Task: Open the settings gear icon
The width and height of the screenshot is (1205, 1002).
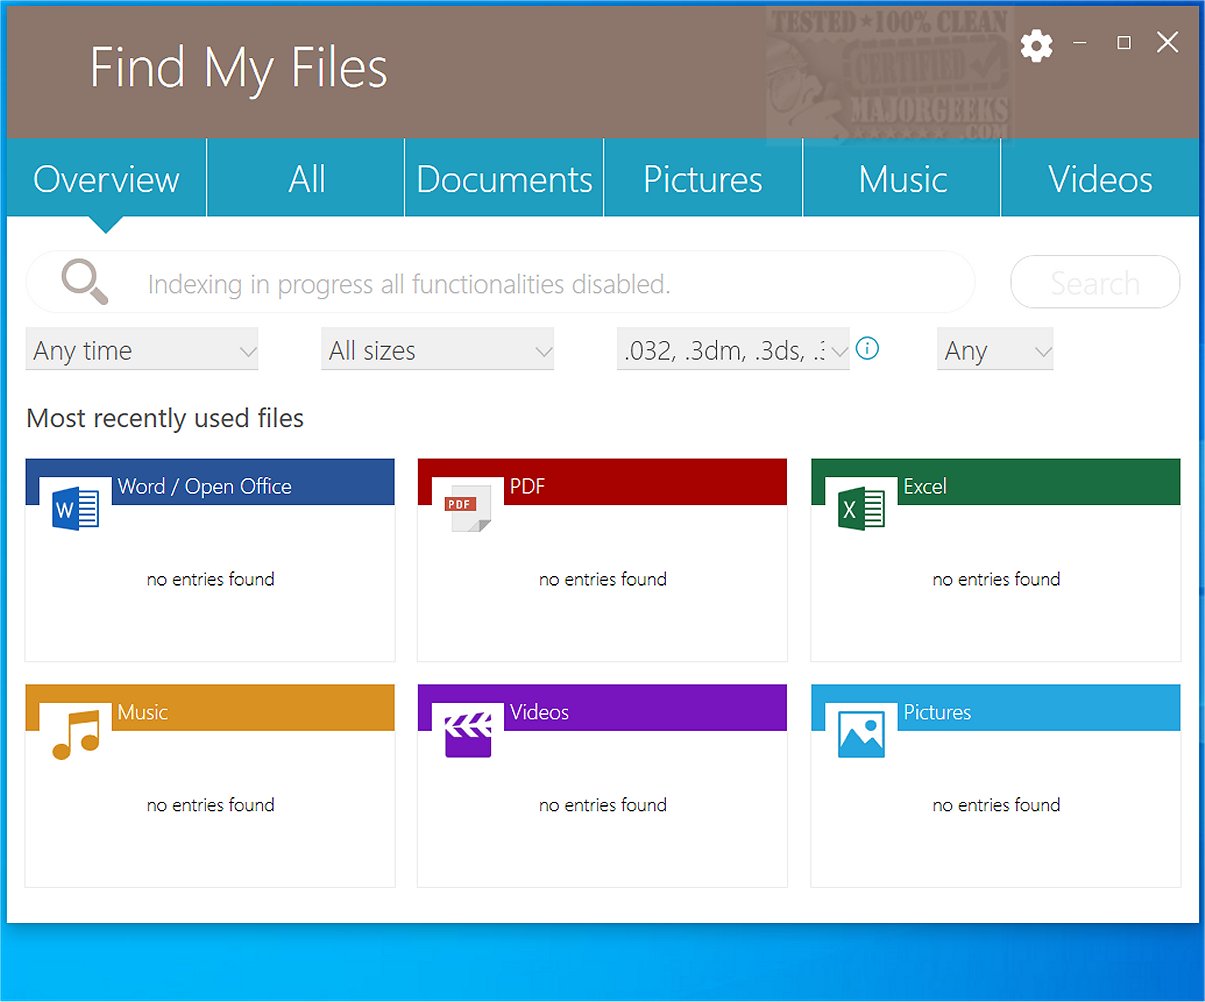Action: coord(1036,45)
